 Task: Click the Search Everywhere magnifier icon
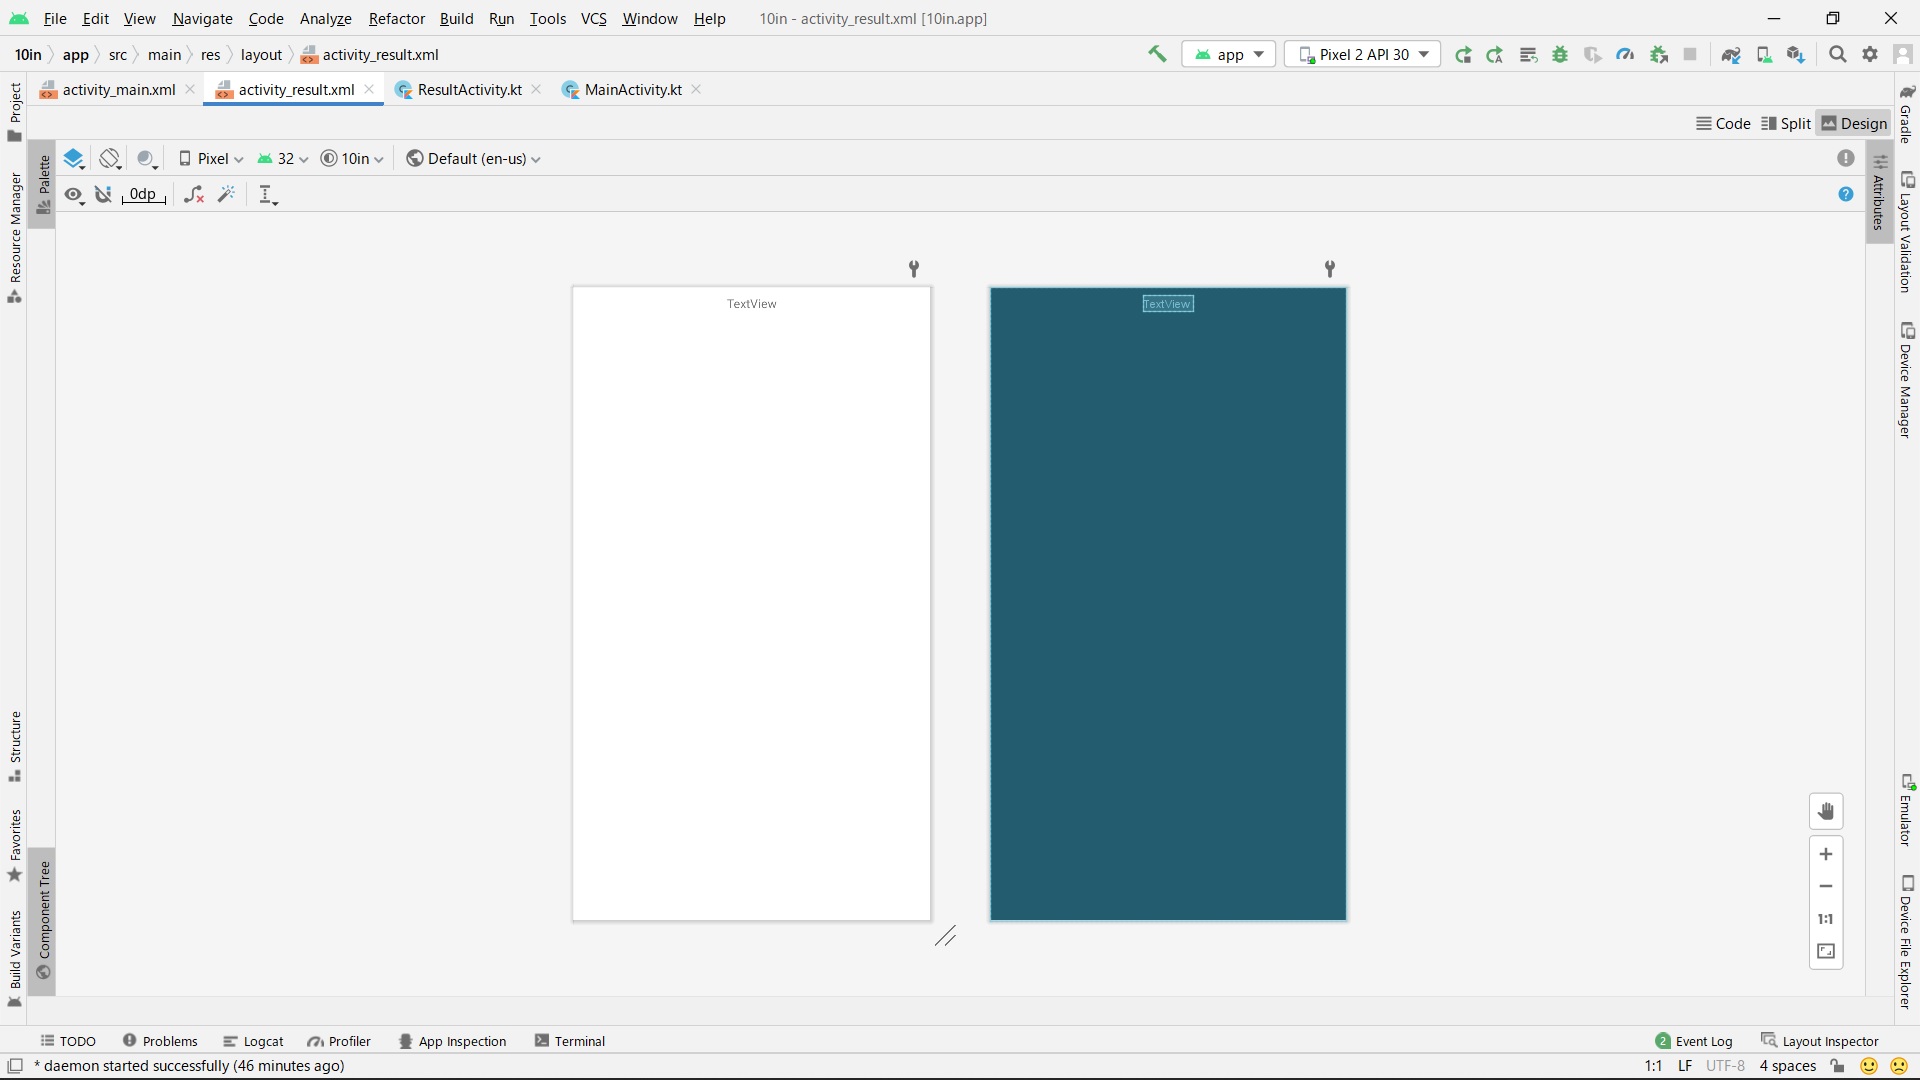point(1837,54)
